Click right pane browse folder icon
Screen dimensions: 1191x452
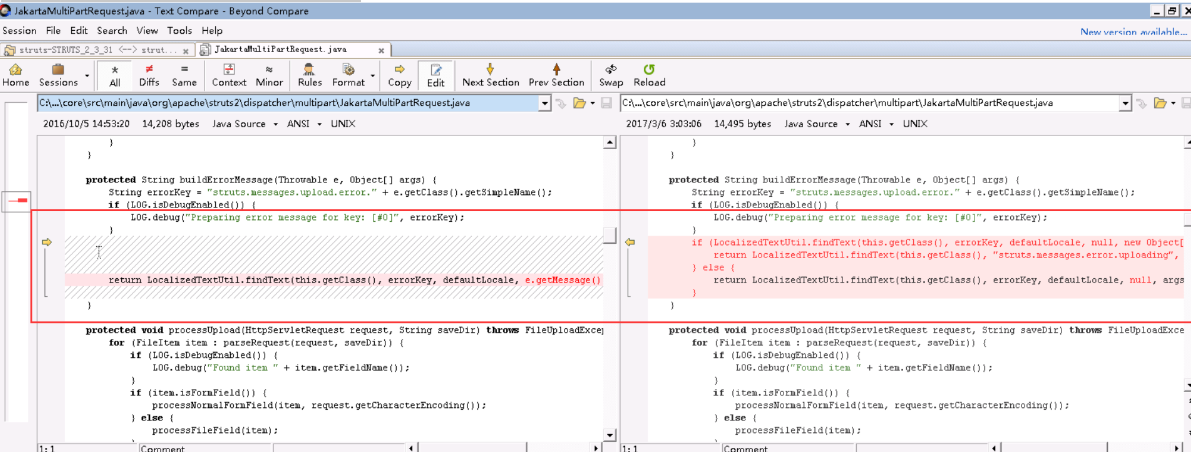(1161, 103)
